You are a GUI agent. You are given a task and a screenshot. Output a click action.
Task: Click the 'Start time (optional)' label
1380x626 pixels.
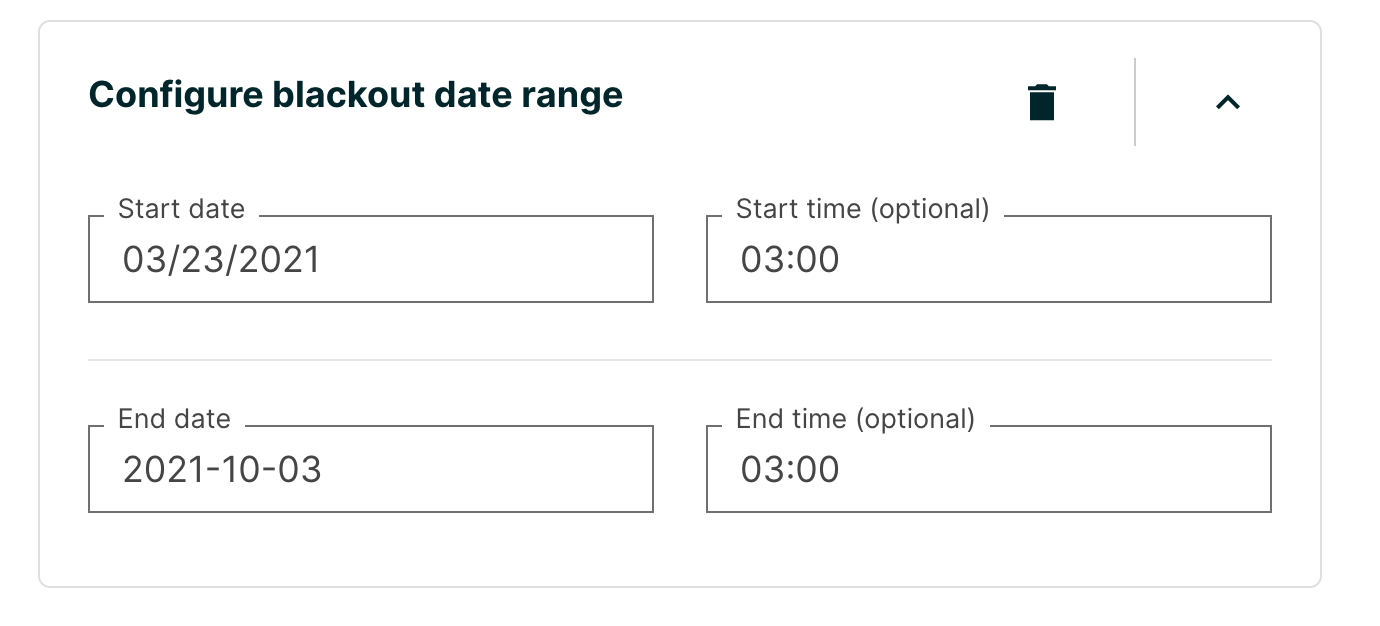(862, 209)
